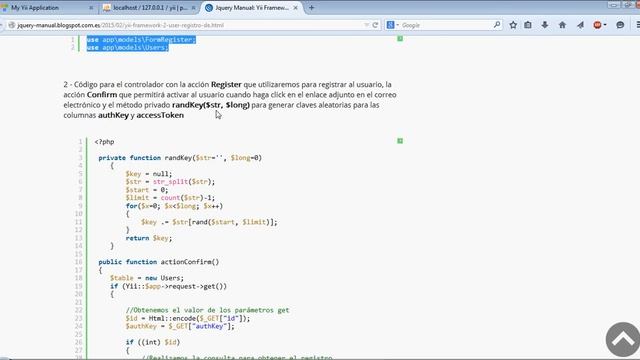Screen dimensions: 640x360
Task: Click the if (Yii::$app->request->get()) line
Action: [x=168, y=286]
